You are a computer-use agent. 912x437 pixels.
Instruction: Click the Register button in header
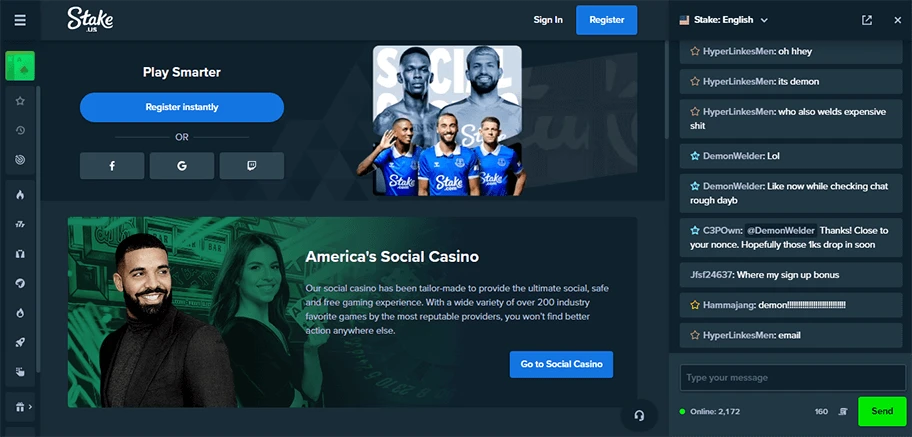[607, 20]
